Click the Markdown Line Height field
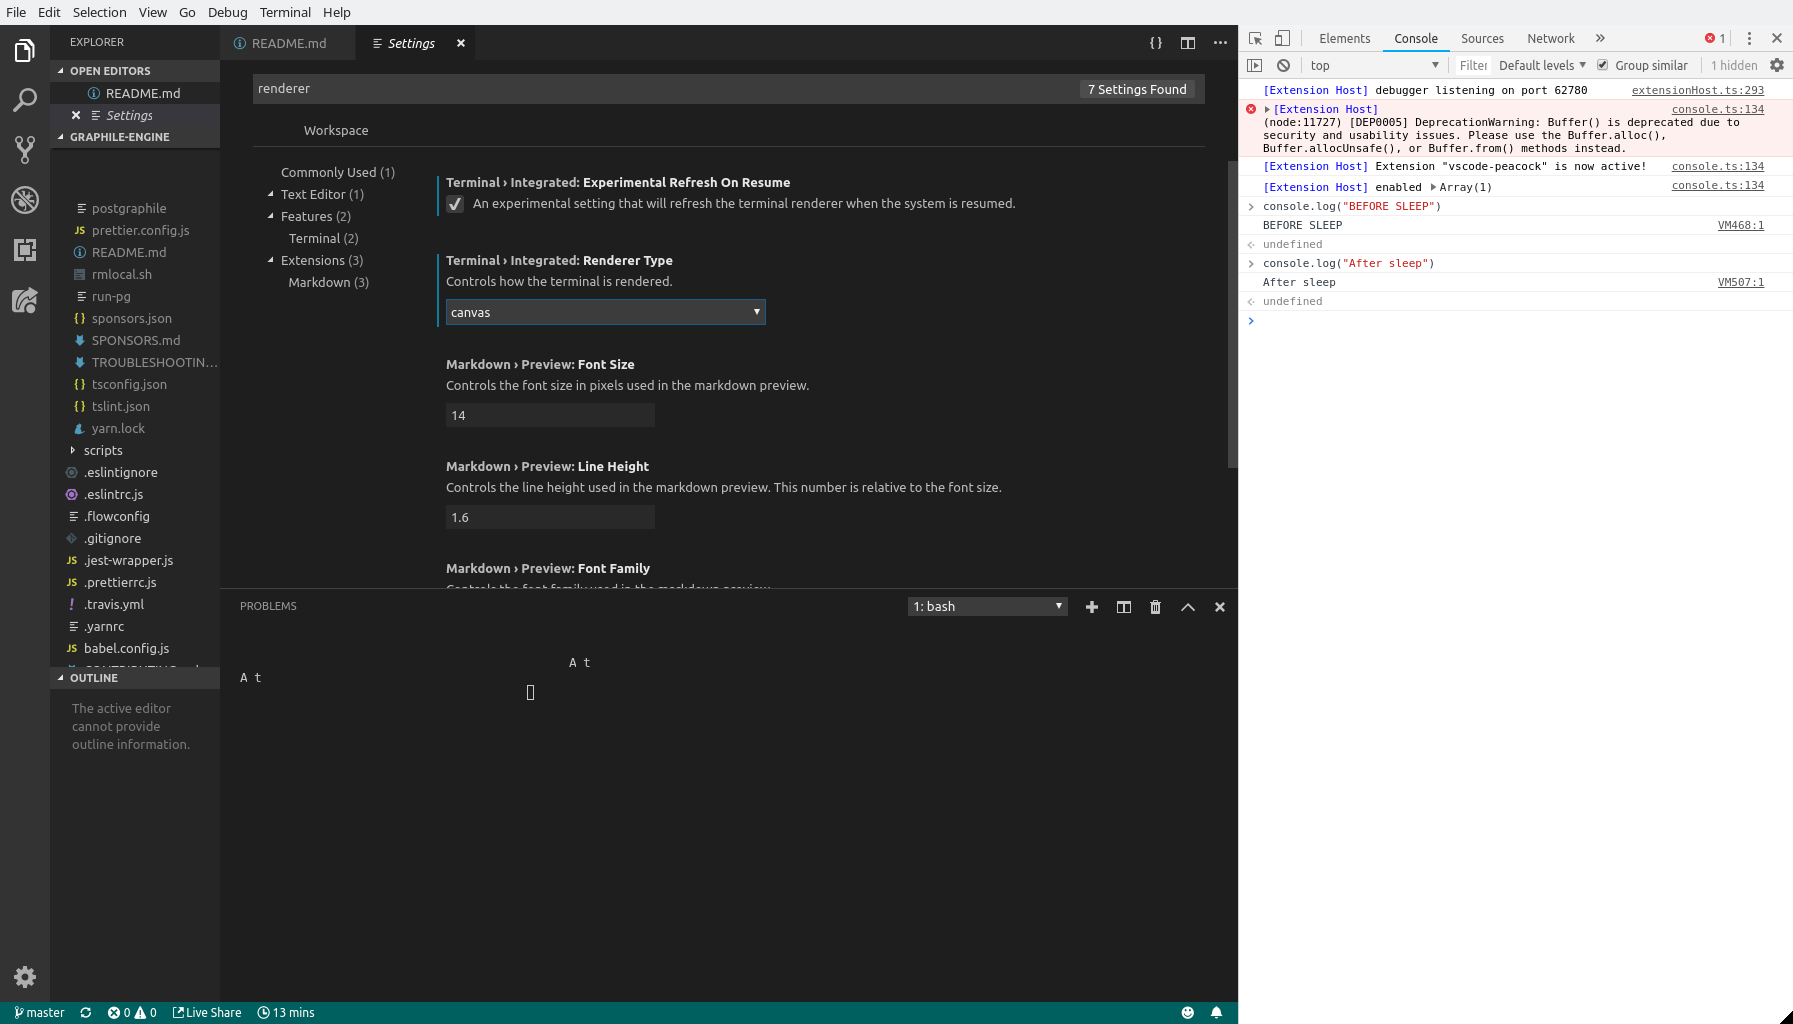 click(x=550, y=517)
